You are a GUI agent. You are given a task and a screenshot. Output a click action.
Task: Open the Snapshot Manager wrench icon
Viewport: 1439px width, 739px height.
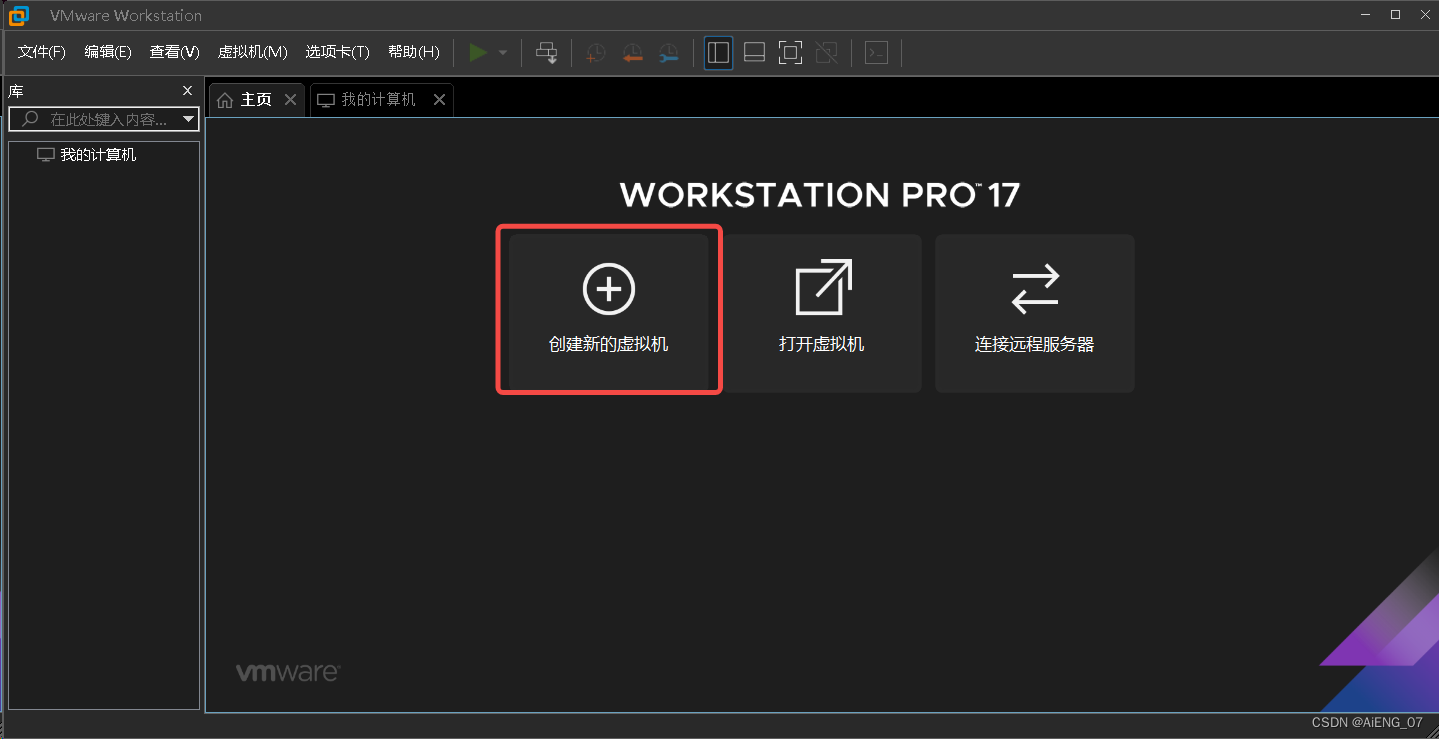[668, 53]
